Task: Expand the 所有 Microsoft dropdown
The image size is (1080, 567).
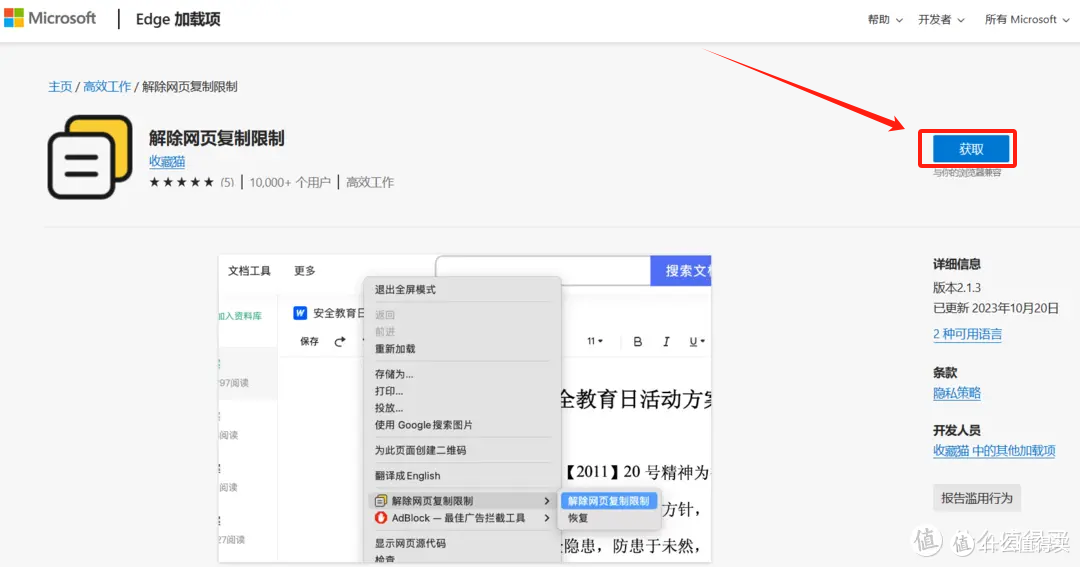Action: pos(1027,20)
